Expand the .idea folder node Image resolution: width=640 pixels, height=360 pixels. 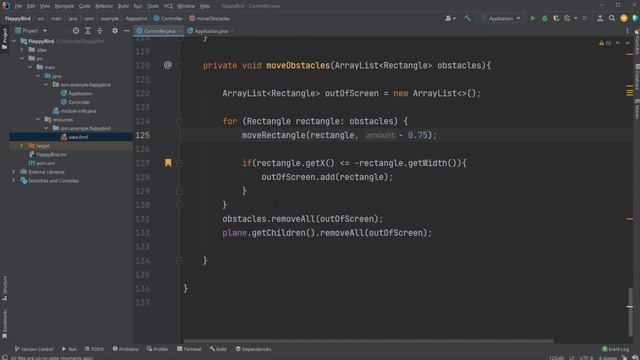click(x=22, y=50)
